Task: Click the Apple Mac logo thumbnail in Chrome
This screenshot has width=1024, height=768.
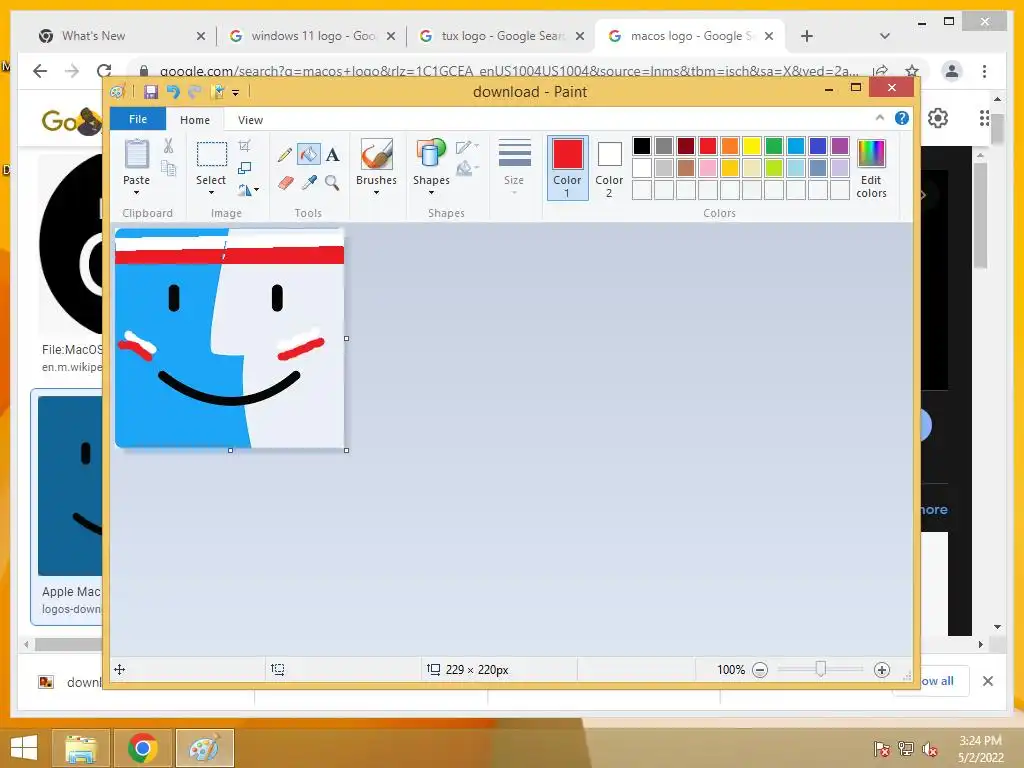Action: click(71, 485)
